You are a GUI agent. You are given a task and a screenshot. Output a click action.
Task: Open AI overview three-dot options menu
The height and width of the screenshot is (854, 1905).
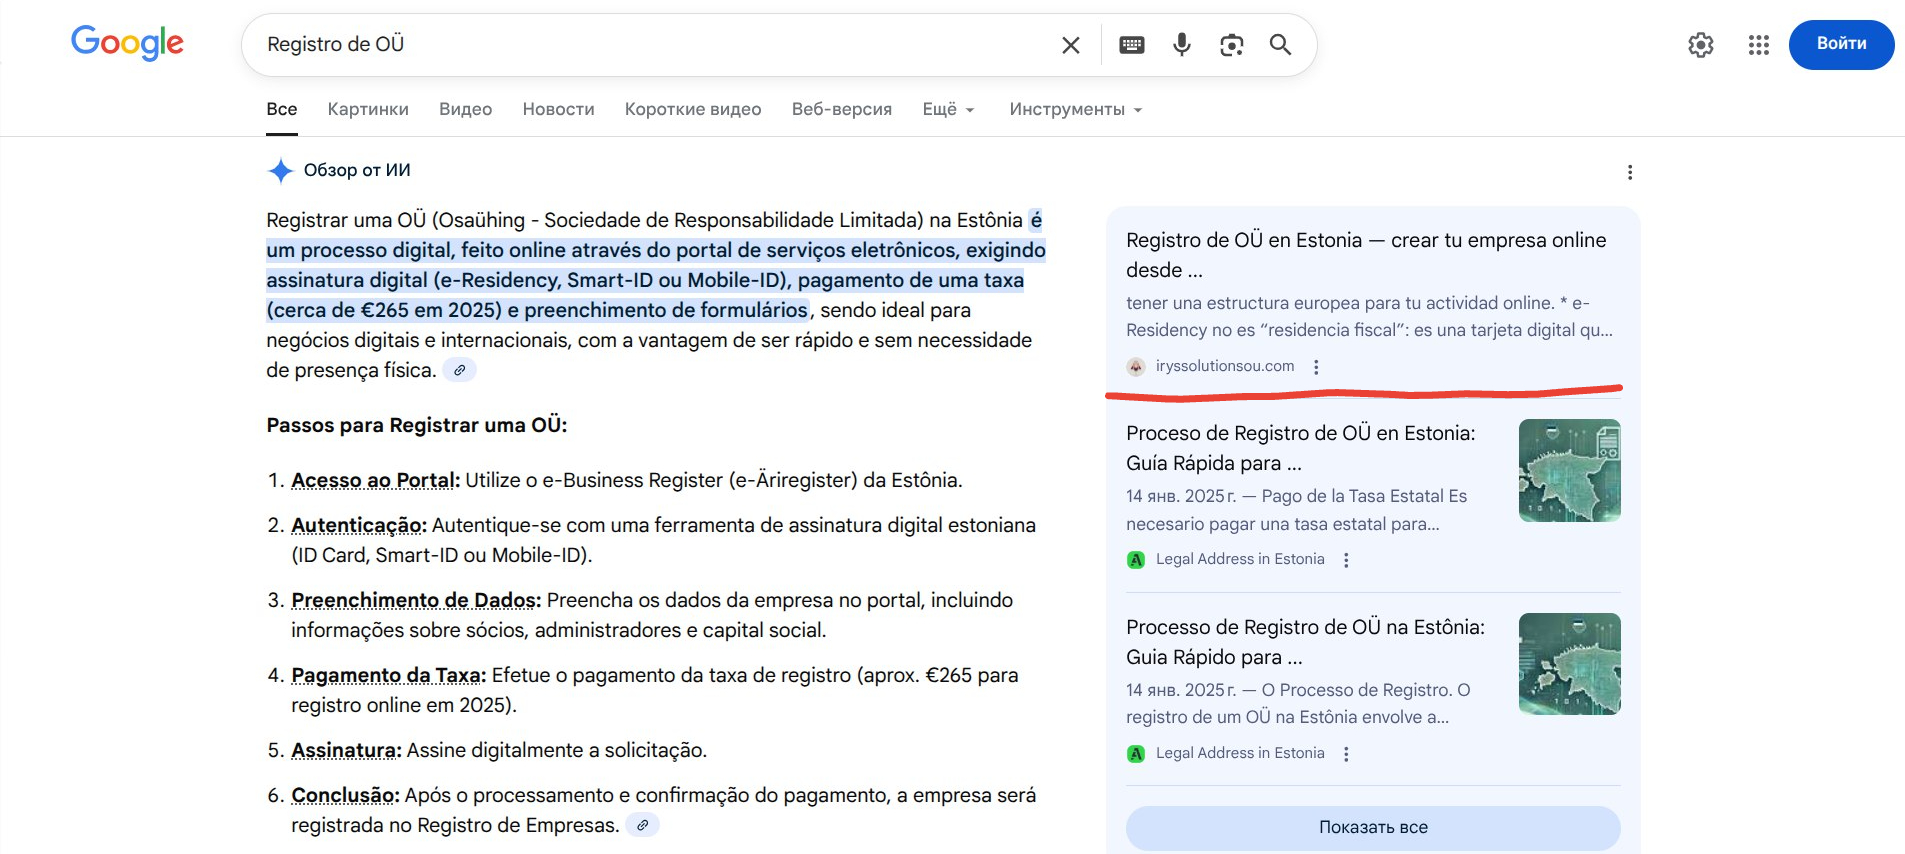pos(1630,172)
